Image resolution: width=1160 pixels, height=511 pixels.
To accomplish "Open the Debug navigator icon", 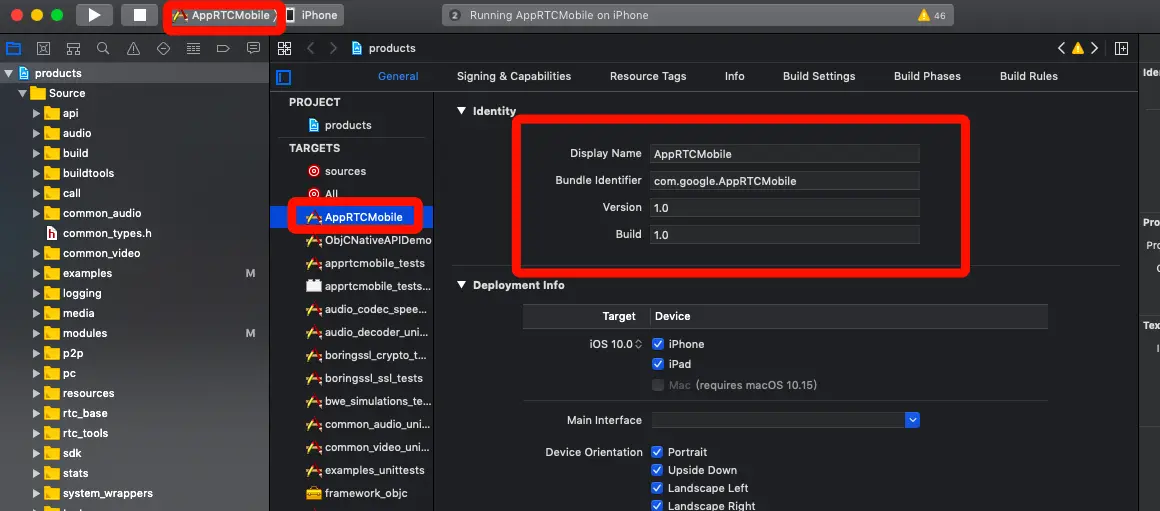I will (x=193, y=48).
